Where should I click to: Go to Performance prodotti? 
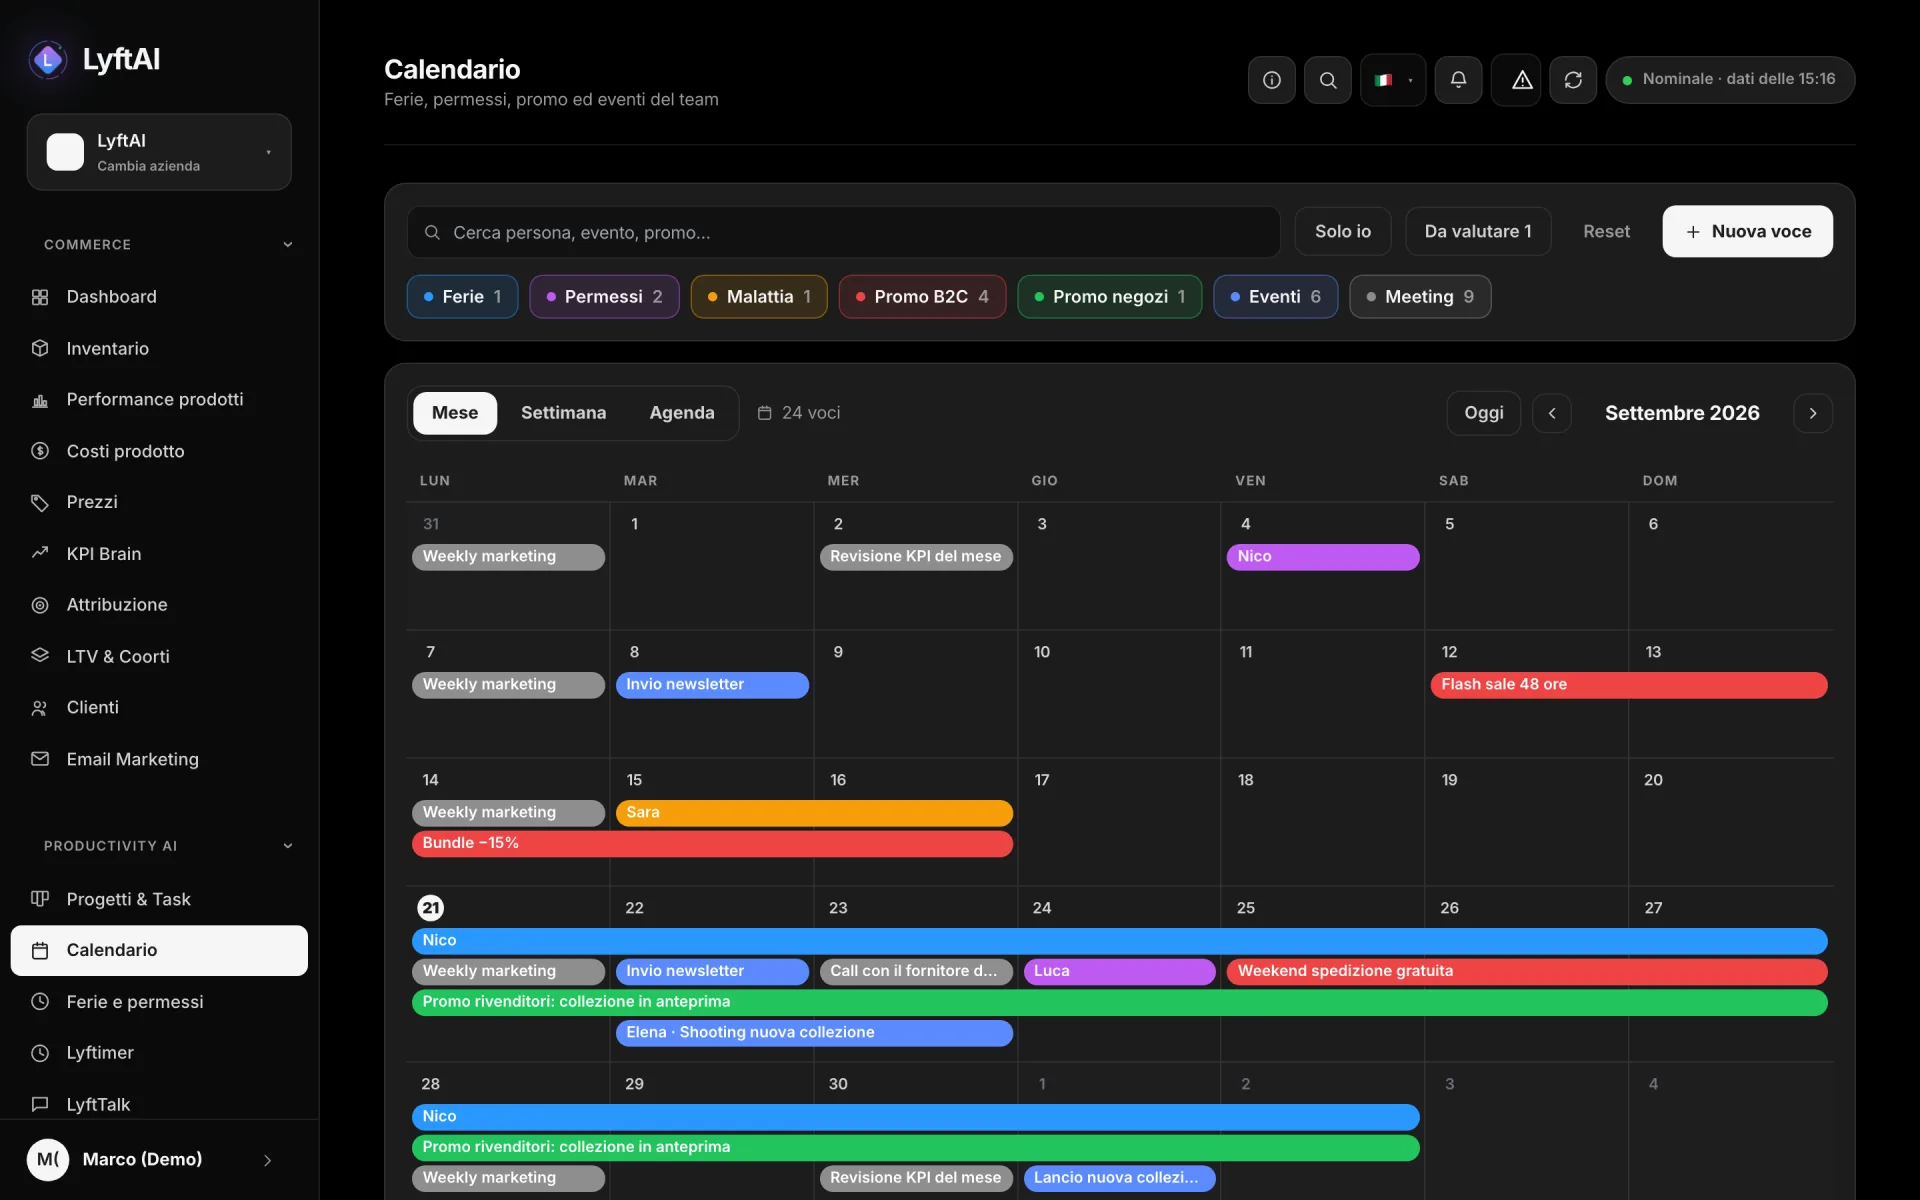coord(159,399)
